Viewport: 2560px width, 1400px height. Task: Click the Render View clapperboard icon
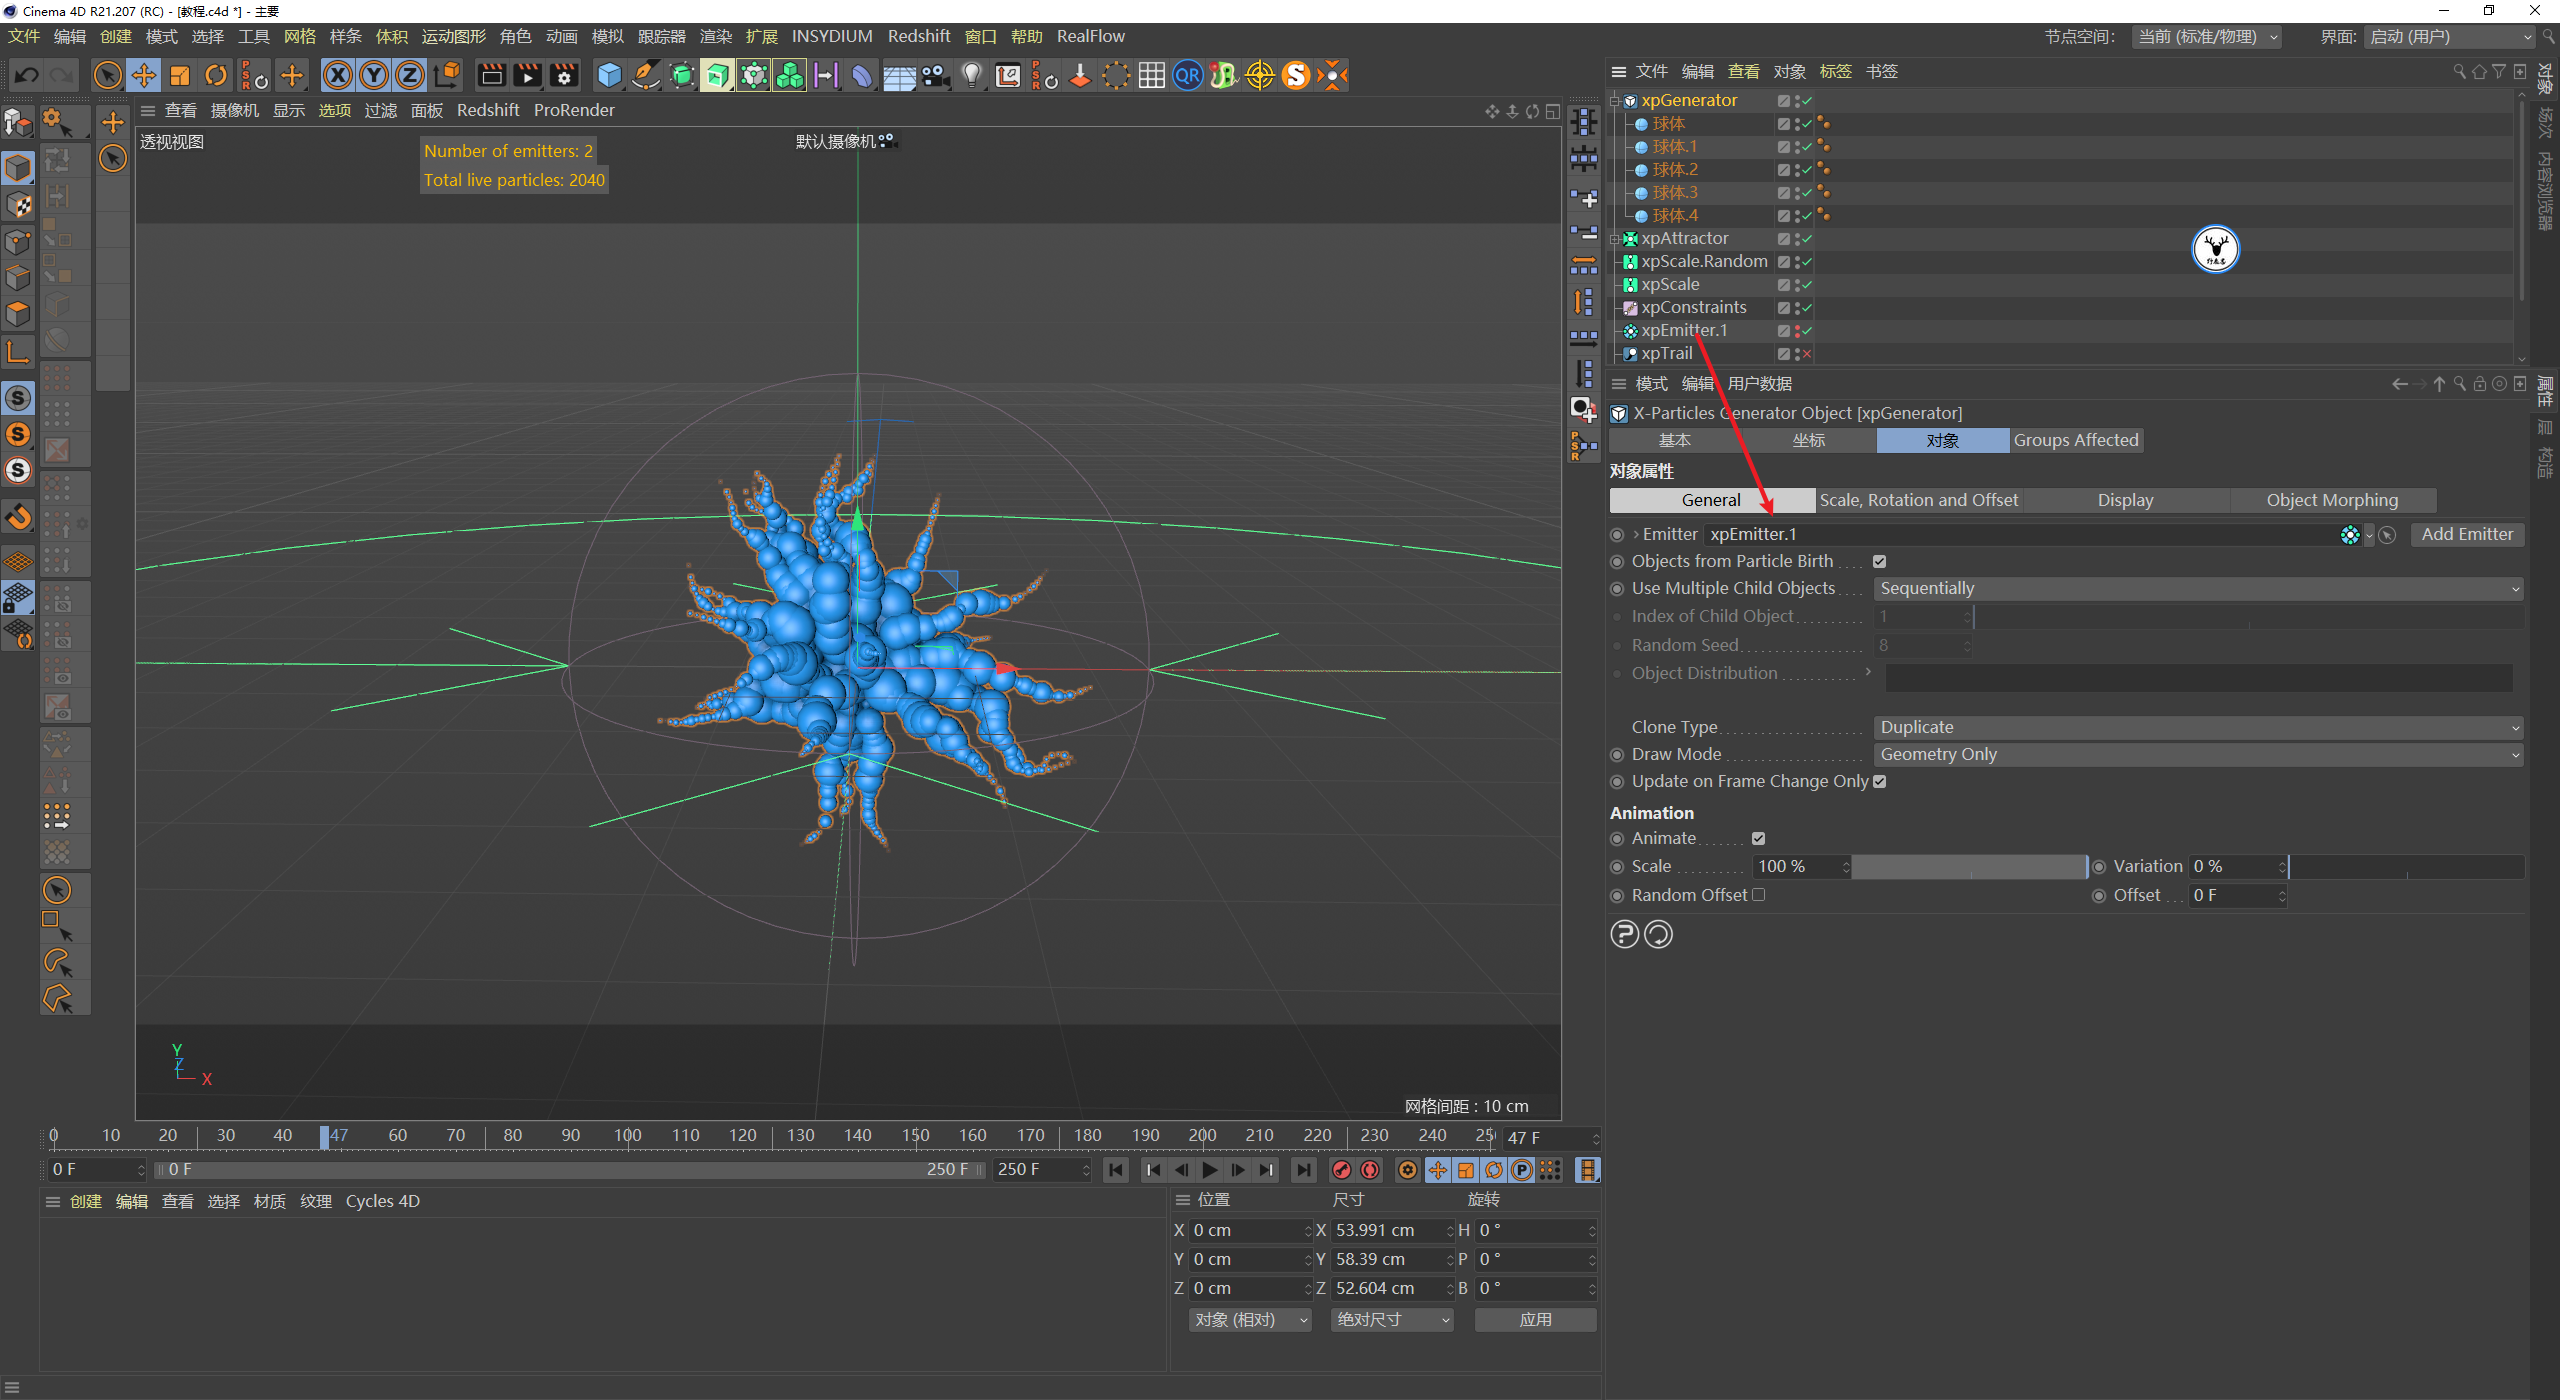pyautogui.click(x=491, y=75)
